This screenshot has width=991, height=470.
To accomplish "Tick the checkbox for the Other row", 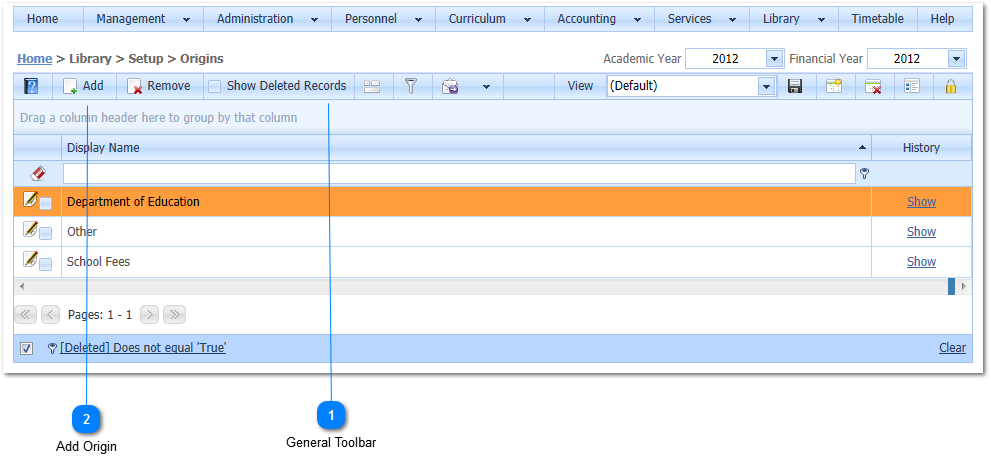I will point(46,234).
